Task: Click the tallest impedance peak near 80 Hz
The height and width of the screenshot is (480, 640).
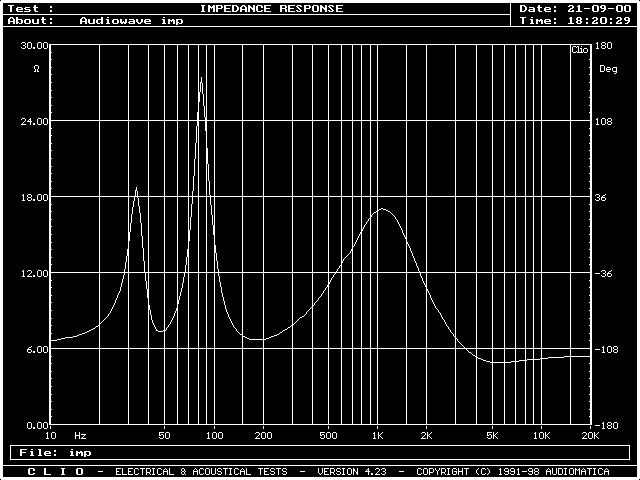Action: (x=201, y=78)
